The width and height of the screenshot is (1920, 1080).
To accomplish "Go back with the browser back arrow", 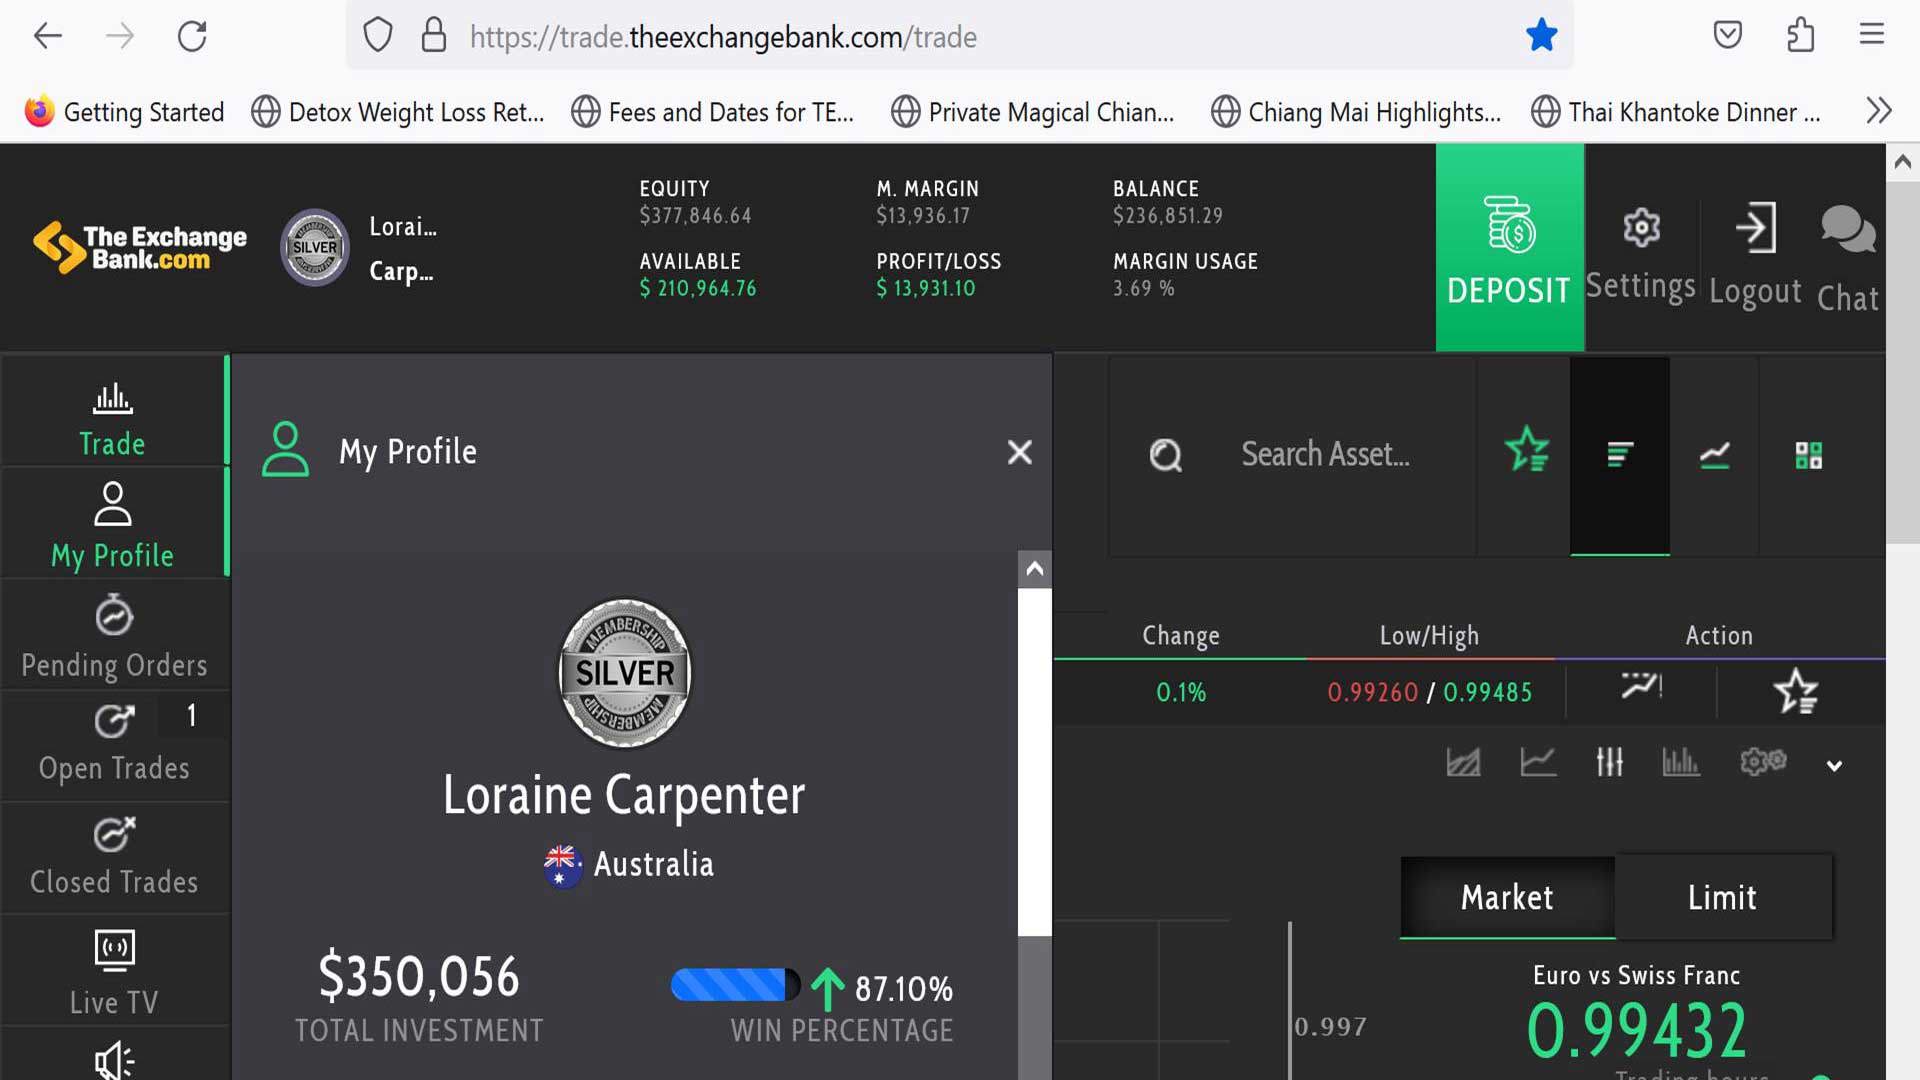I will coord(48,37).
